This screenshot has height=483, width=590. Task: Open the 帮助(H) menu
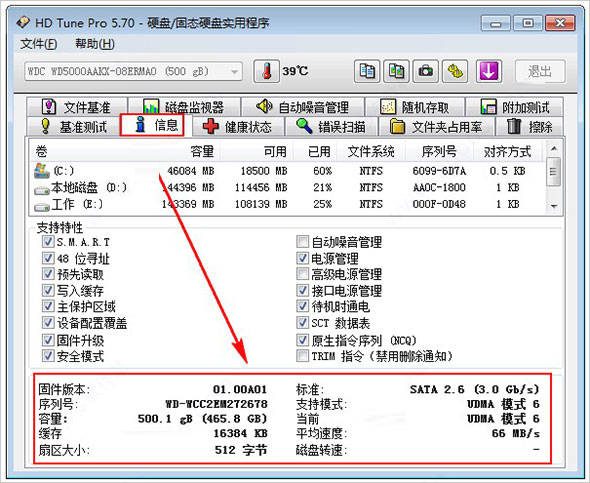(x=94, y=44)
